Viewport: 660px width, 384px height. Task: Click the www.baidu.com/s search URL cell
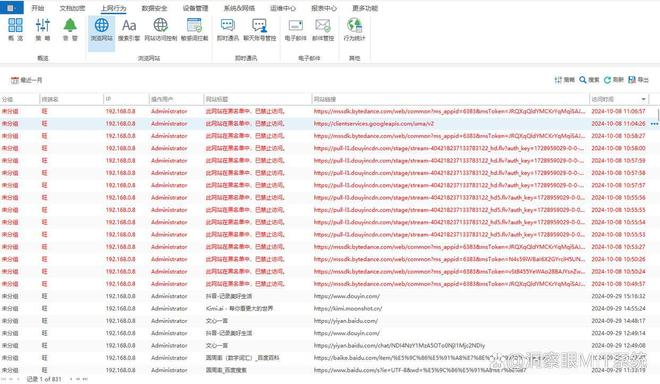[420, 370]
